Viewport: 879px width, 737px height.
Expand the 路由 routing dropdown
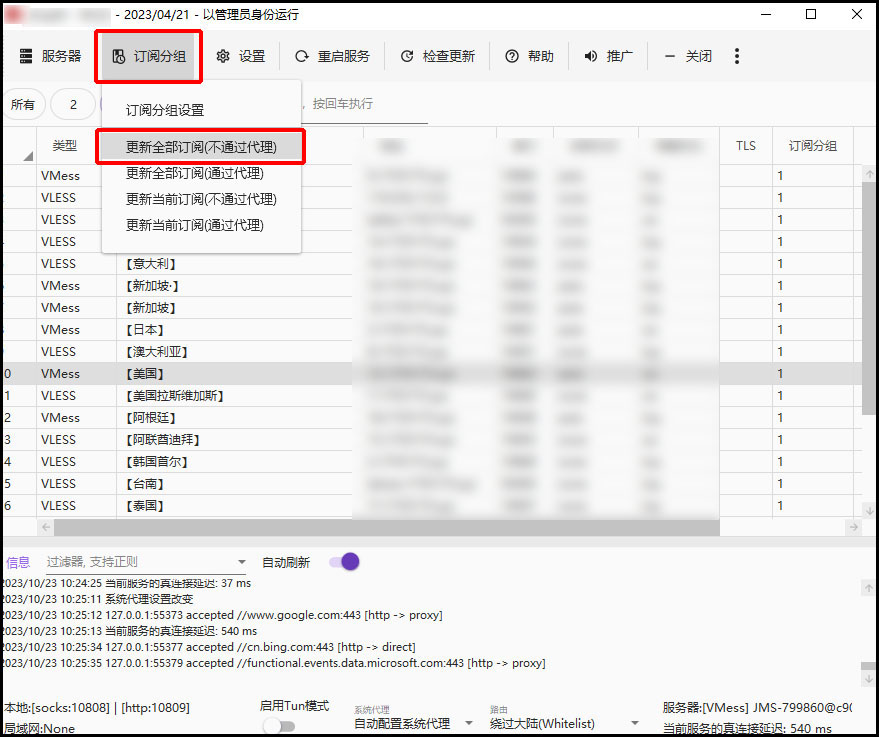pyautogui.click(x=633, y=723)
